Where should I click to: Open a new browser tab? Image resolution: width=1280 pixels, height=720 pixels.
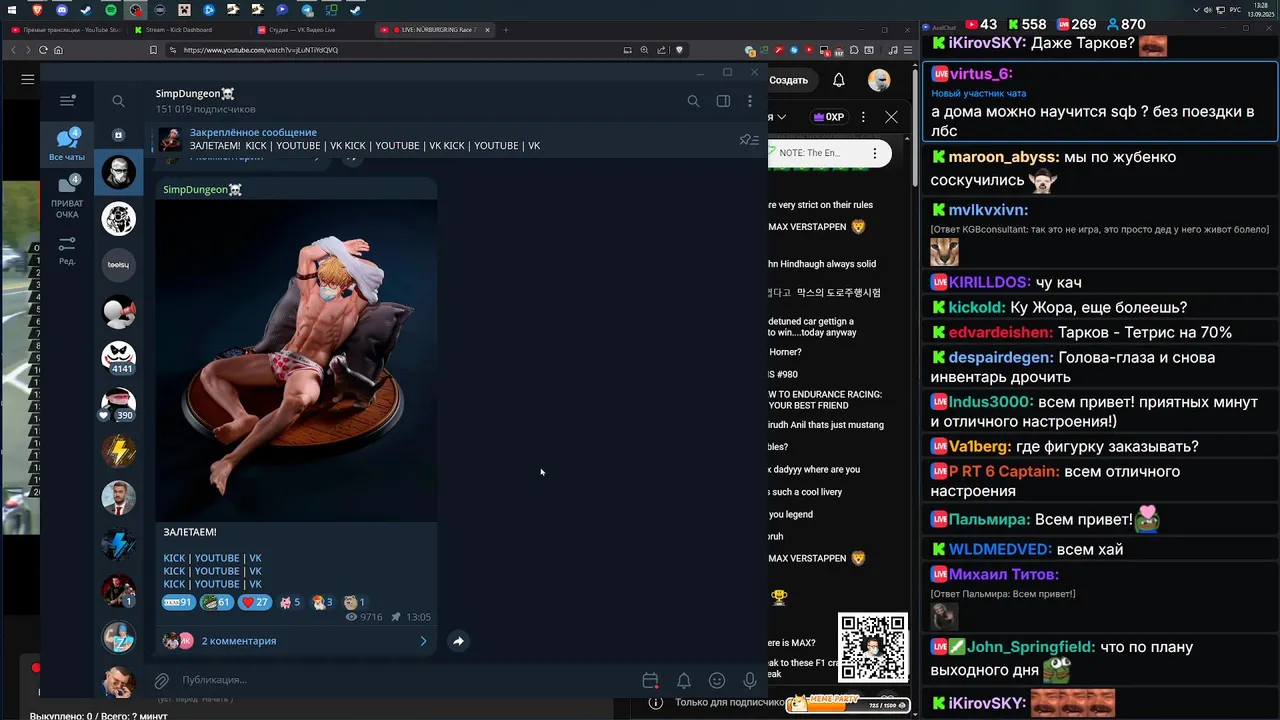click(506, 30)
